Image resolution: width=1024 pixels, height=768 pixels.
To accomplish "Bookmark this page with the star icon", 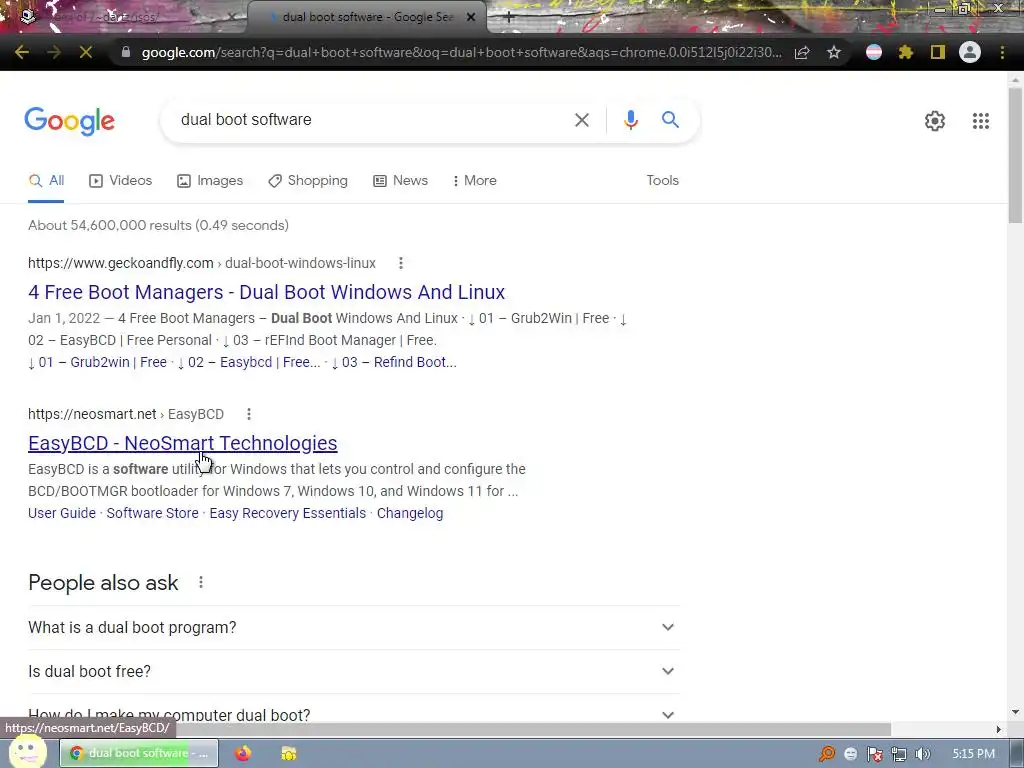I will pos(834,52).
